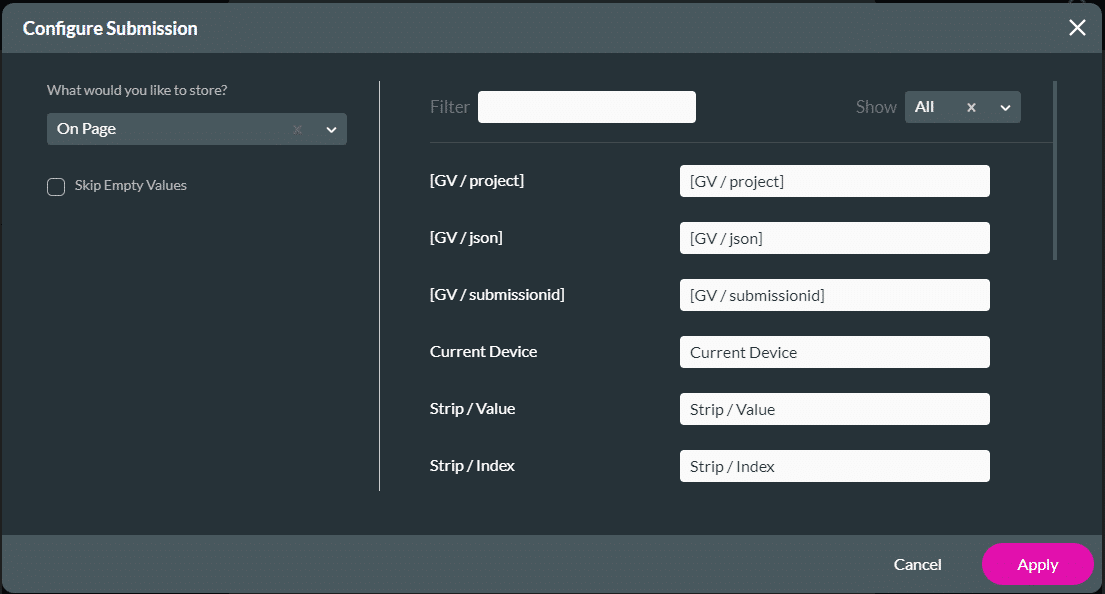The image size is (1105, 594).
Task: Close the Configure Submission dialog
Action: click(x=1077, y=28)
